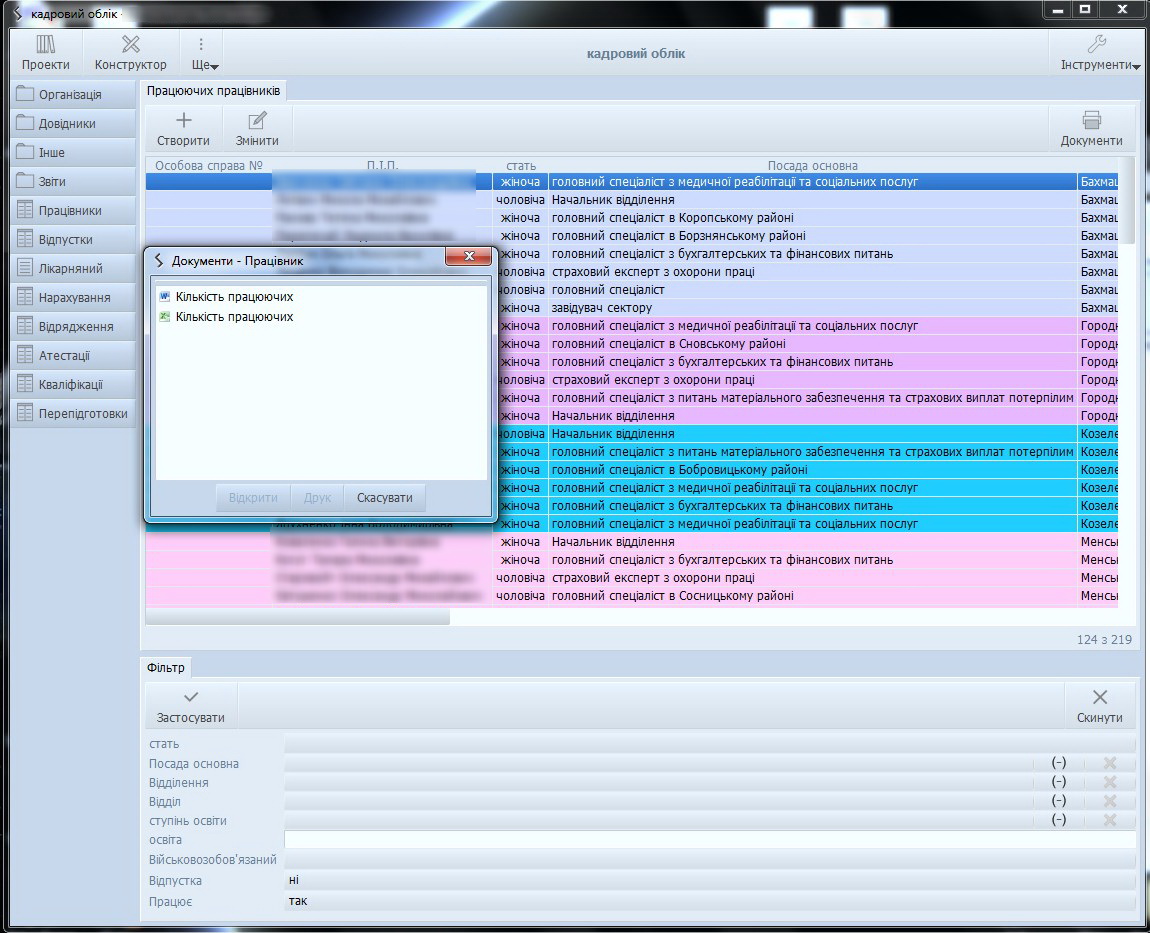Switch to Працюючих працівників tab
The image size is (1150, 933).
click(213, 91)
